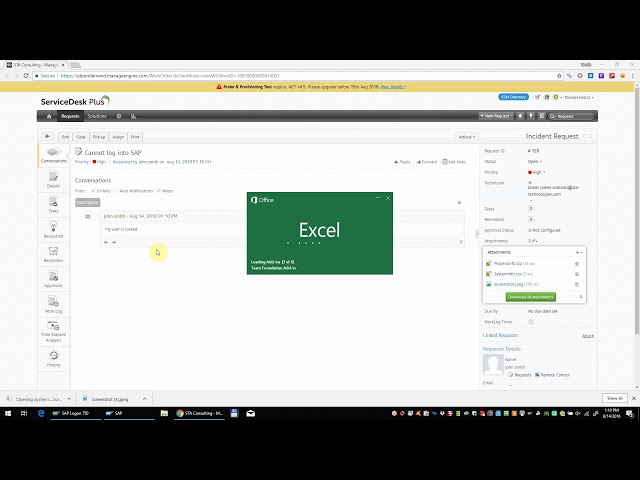
Task: Open the Priority High dropdown
Action: tap(537, 172)
